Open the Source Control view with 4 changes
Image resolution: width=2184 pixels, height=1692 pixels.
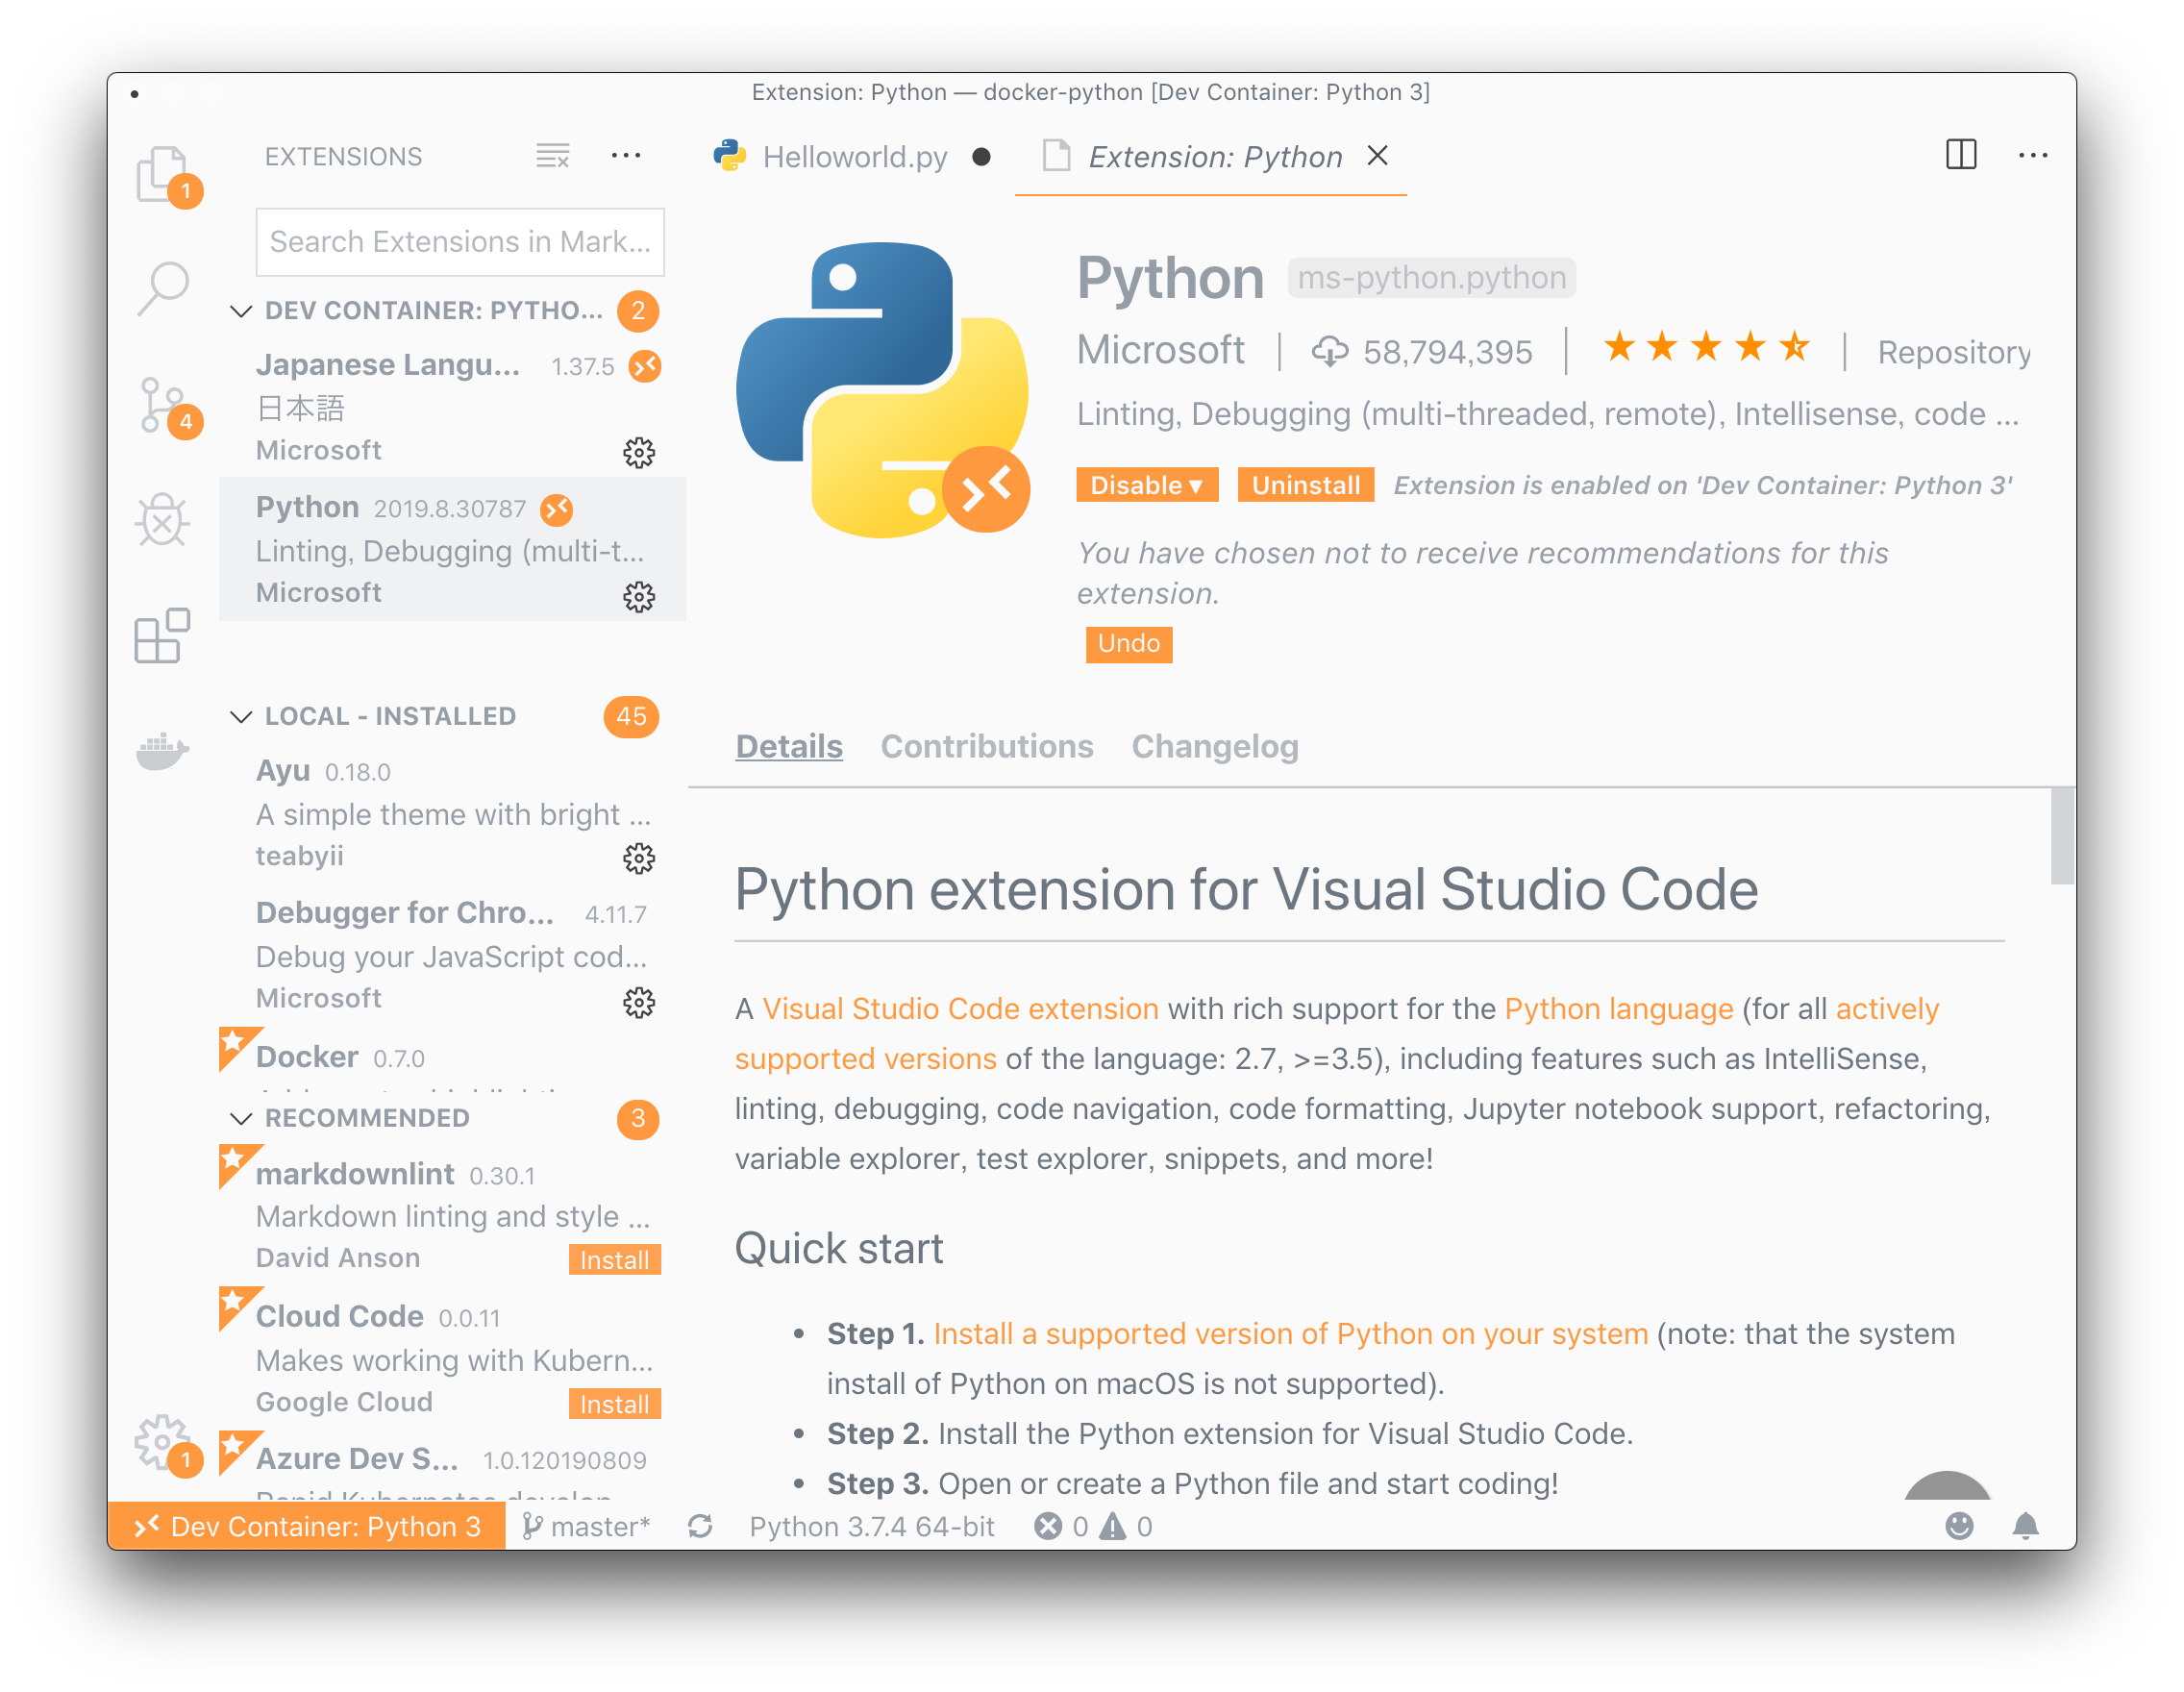pos(165,406)
